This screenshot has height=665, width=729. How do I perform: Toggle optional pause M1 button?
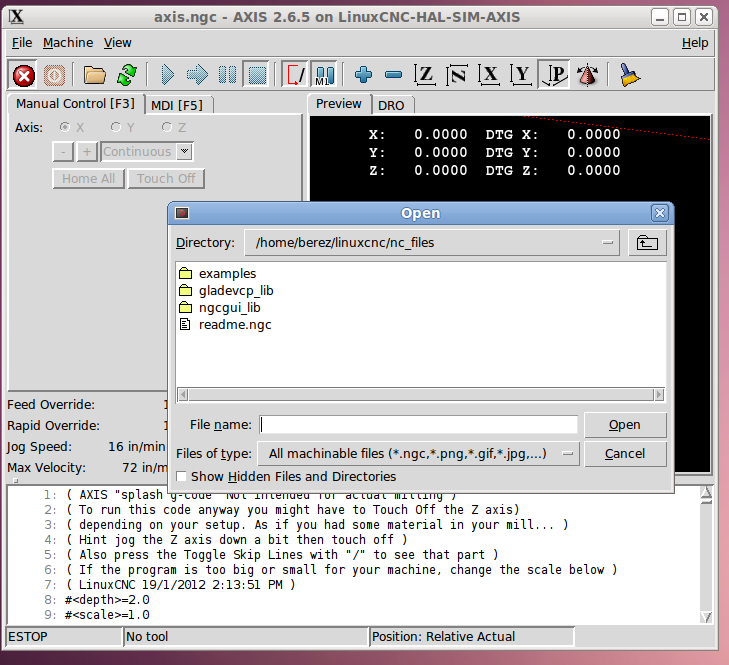click(x=325, y=75)
